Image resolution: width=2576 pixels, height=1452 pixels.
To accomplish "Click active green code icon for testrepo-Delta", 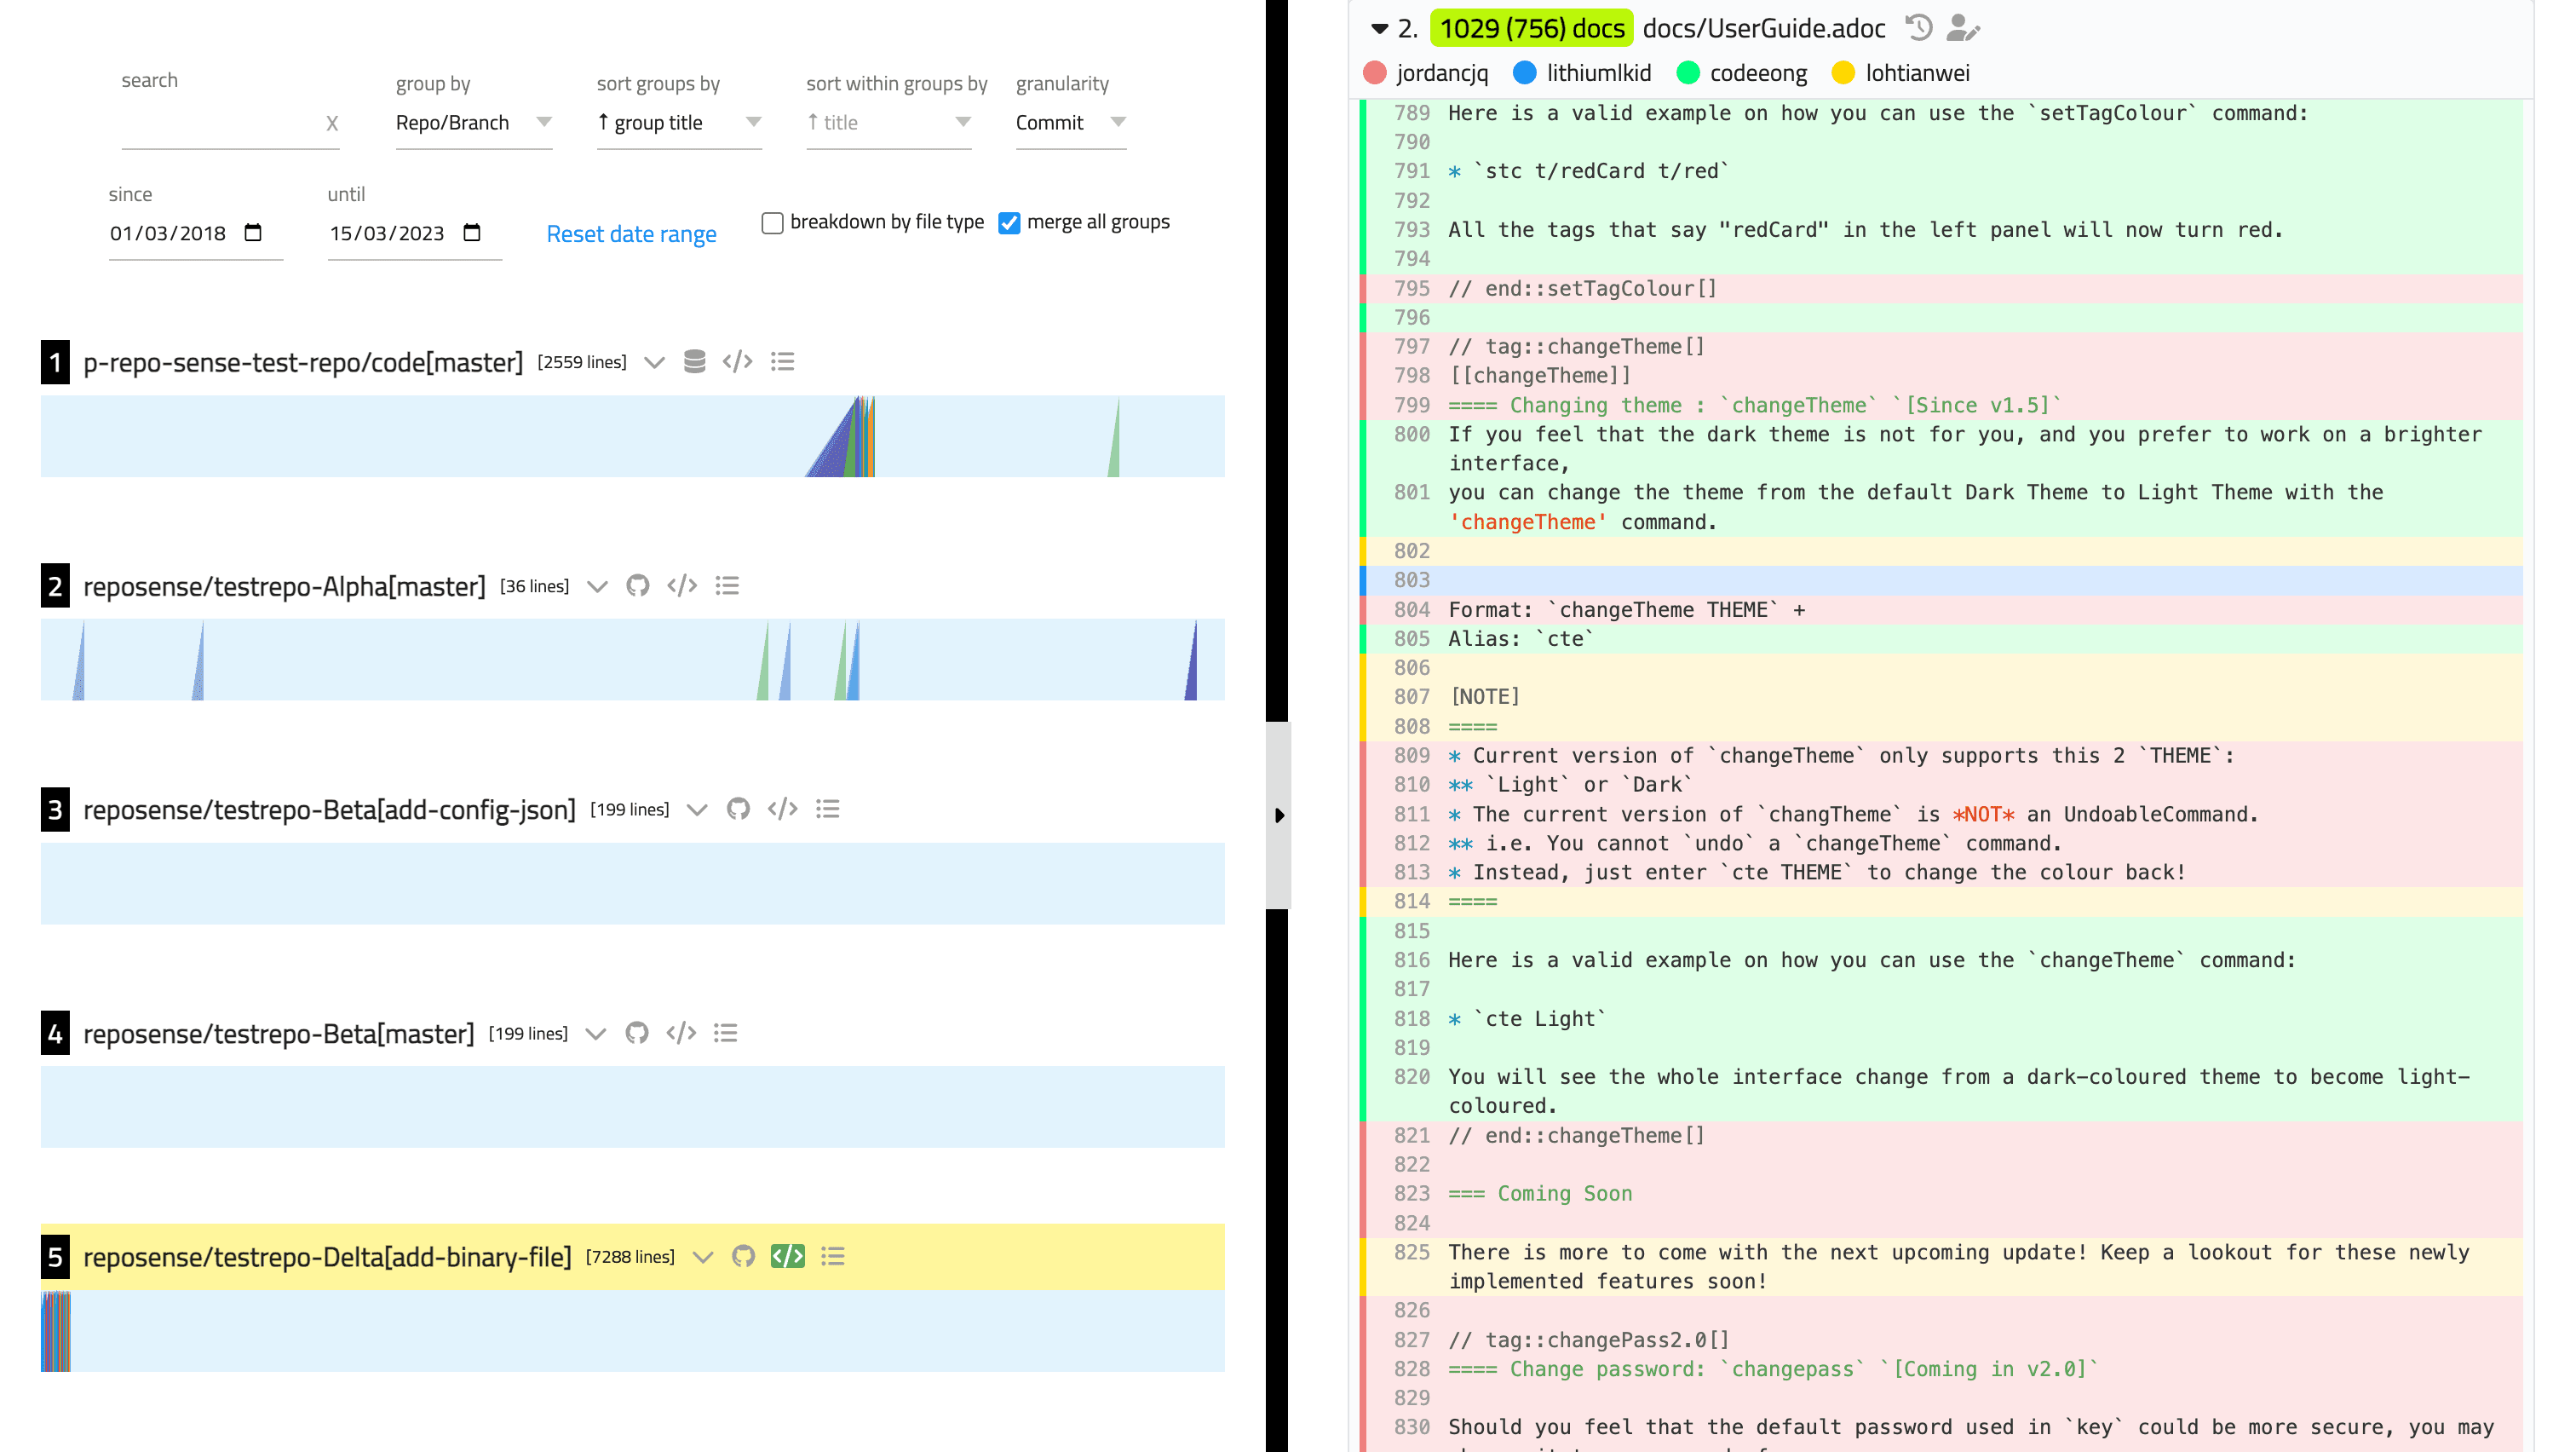I will pos(787,1256).
